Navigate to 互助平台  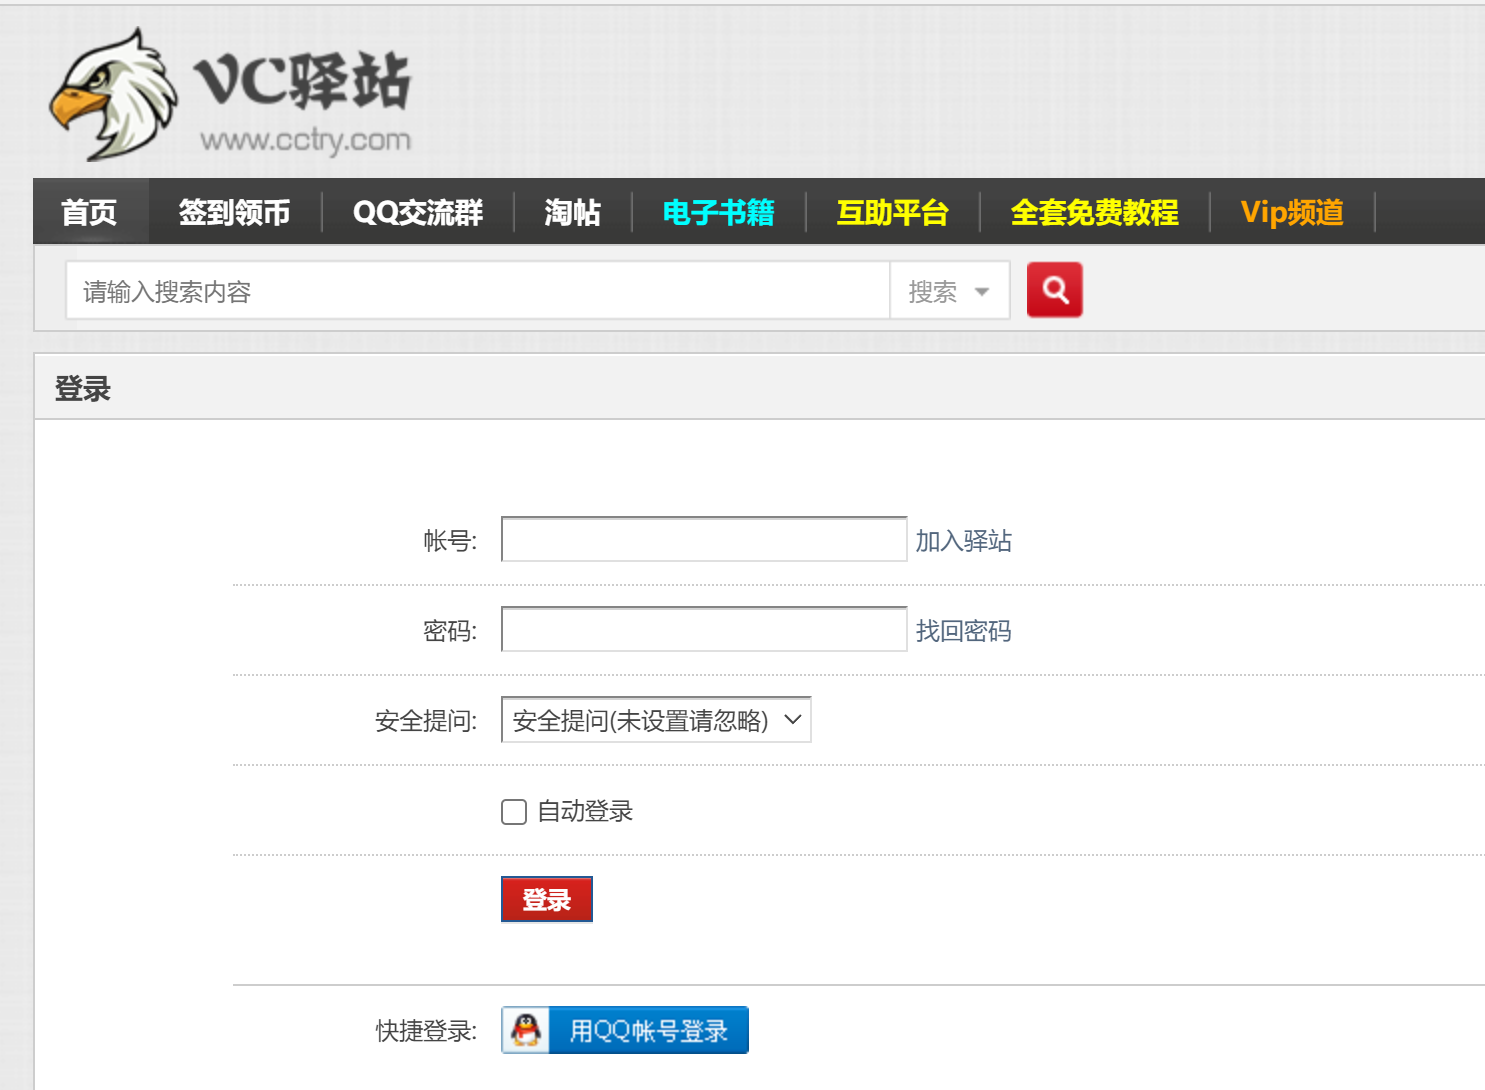[892, 212]
